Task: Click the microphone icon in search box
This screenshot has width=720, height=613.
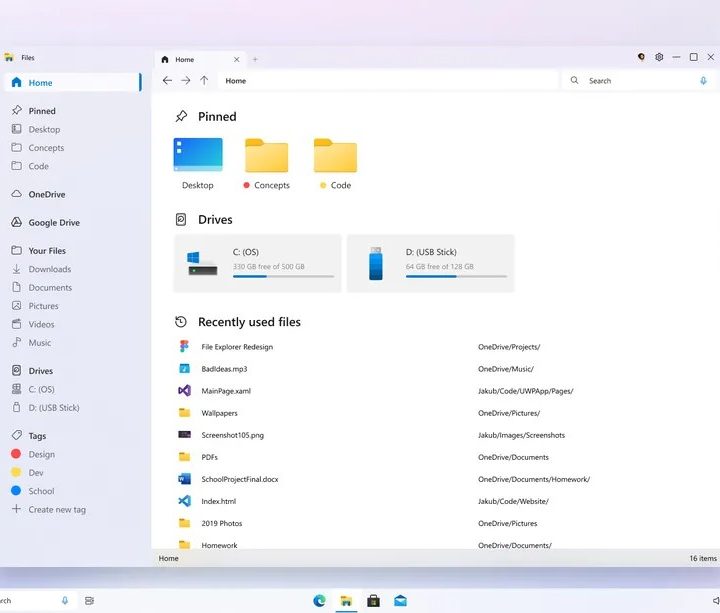Action: (704, 81)
